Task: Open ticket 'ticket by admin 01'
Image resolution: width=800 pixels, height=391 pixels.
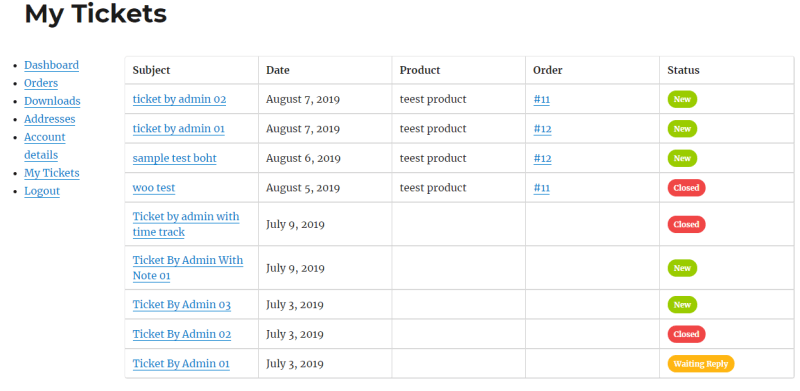Action: (x=179, y=129)
